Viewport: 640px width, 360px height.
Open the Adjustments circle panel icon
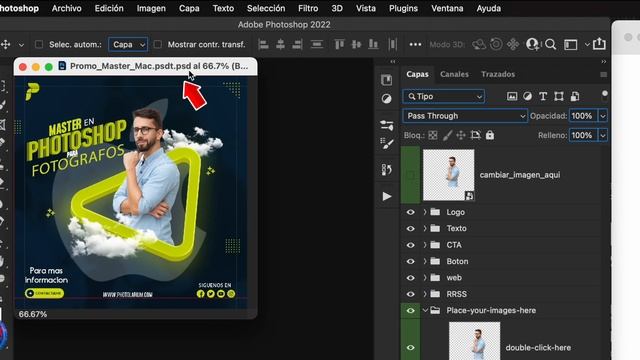[387, 98]
